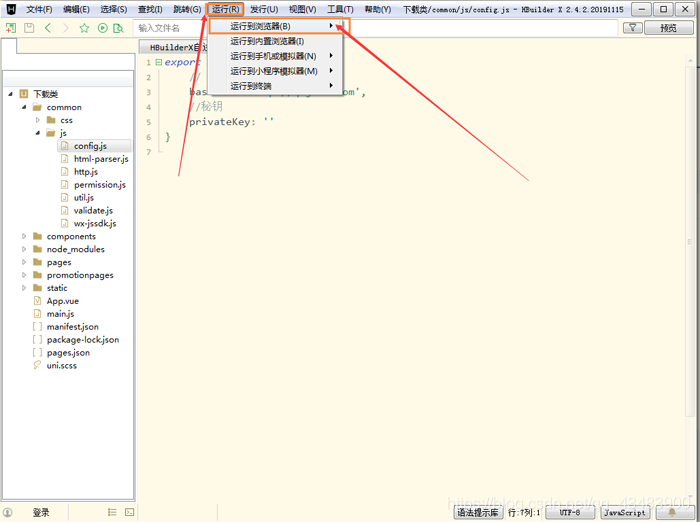Expand the static folder

click(24, 288)
